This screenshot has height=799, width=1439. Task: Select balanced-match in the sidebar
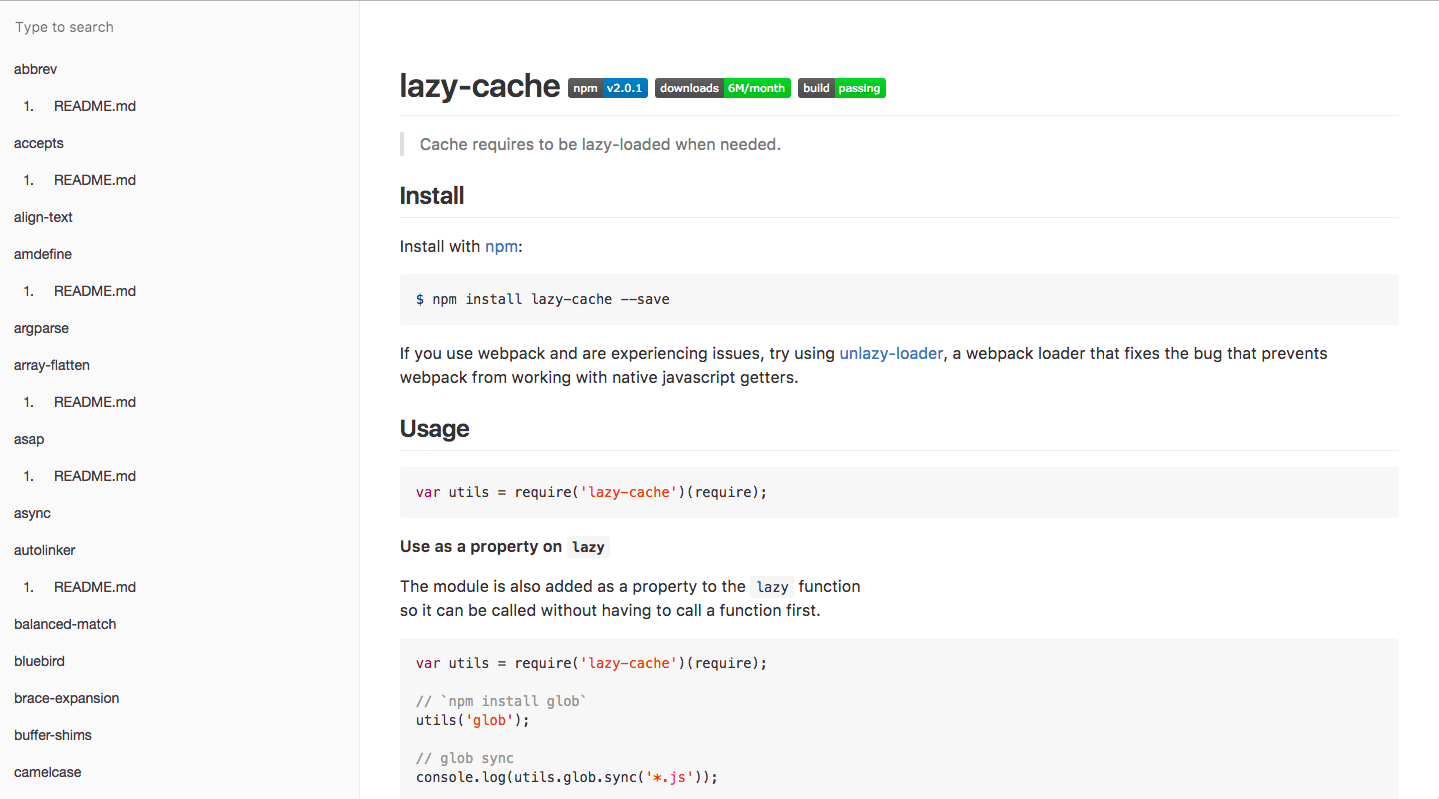(65, 624)
